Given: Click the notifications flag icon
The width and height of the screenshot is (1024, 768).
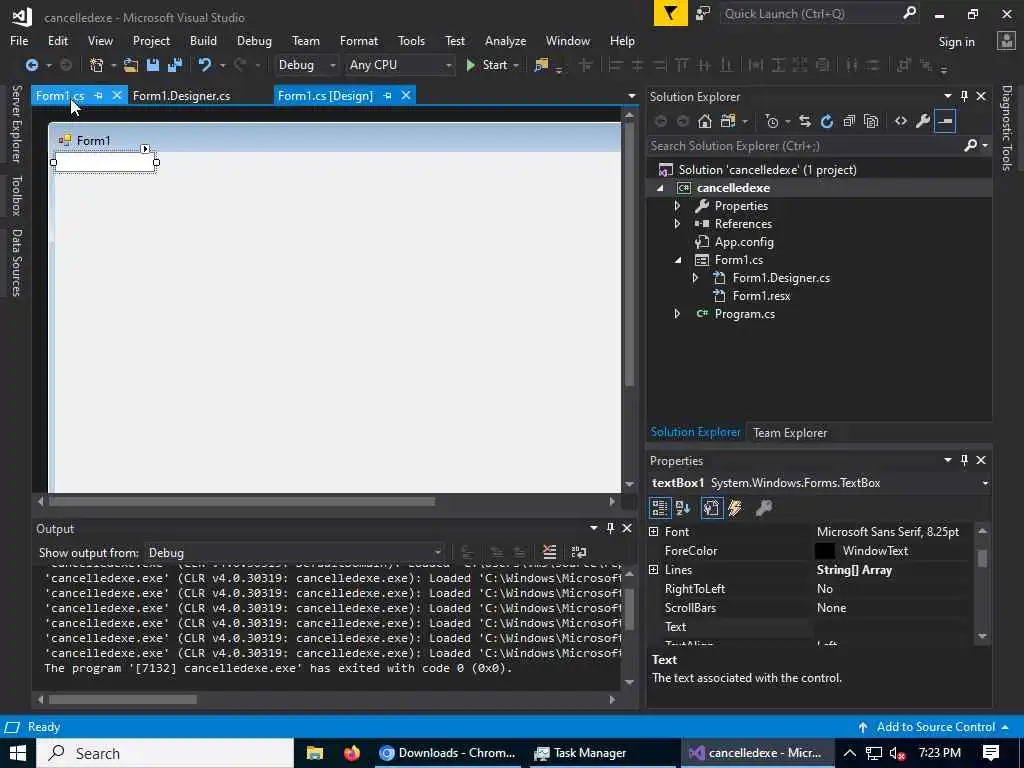Looking at the screenshot, I should point(671,13).
